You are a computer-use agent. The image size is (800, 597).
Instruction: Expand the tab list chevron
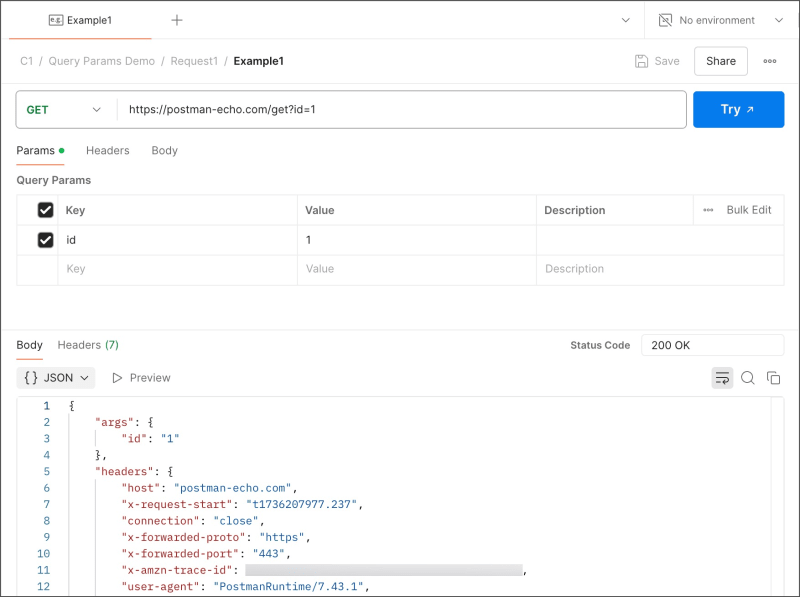(x=626, y=20)
